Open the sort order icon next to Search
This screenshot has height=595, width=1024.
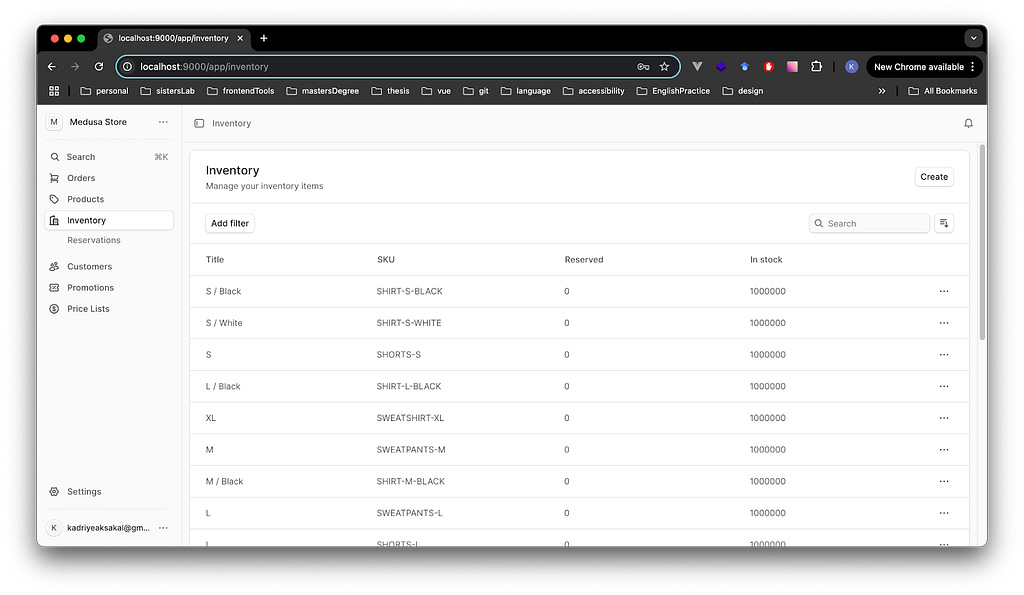[944, 223]
